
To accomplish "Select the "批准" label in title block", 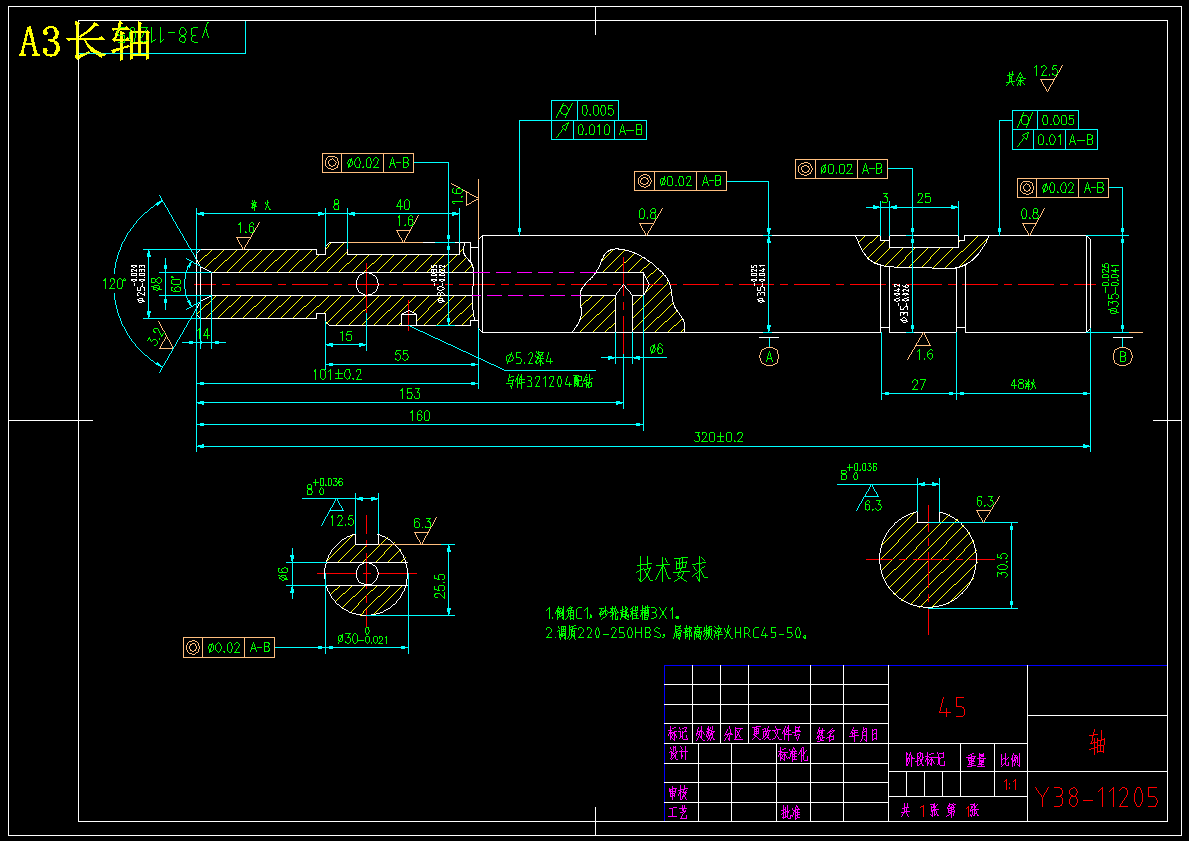I will 790,812.
